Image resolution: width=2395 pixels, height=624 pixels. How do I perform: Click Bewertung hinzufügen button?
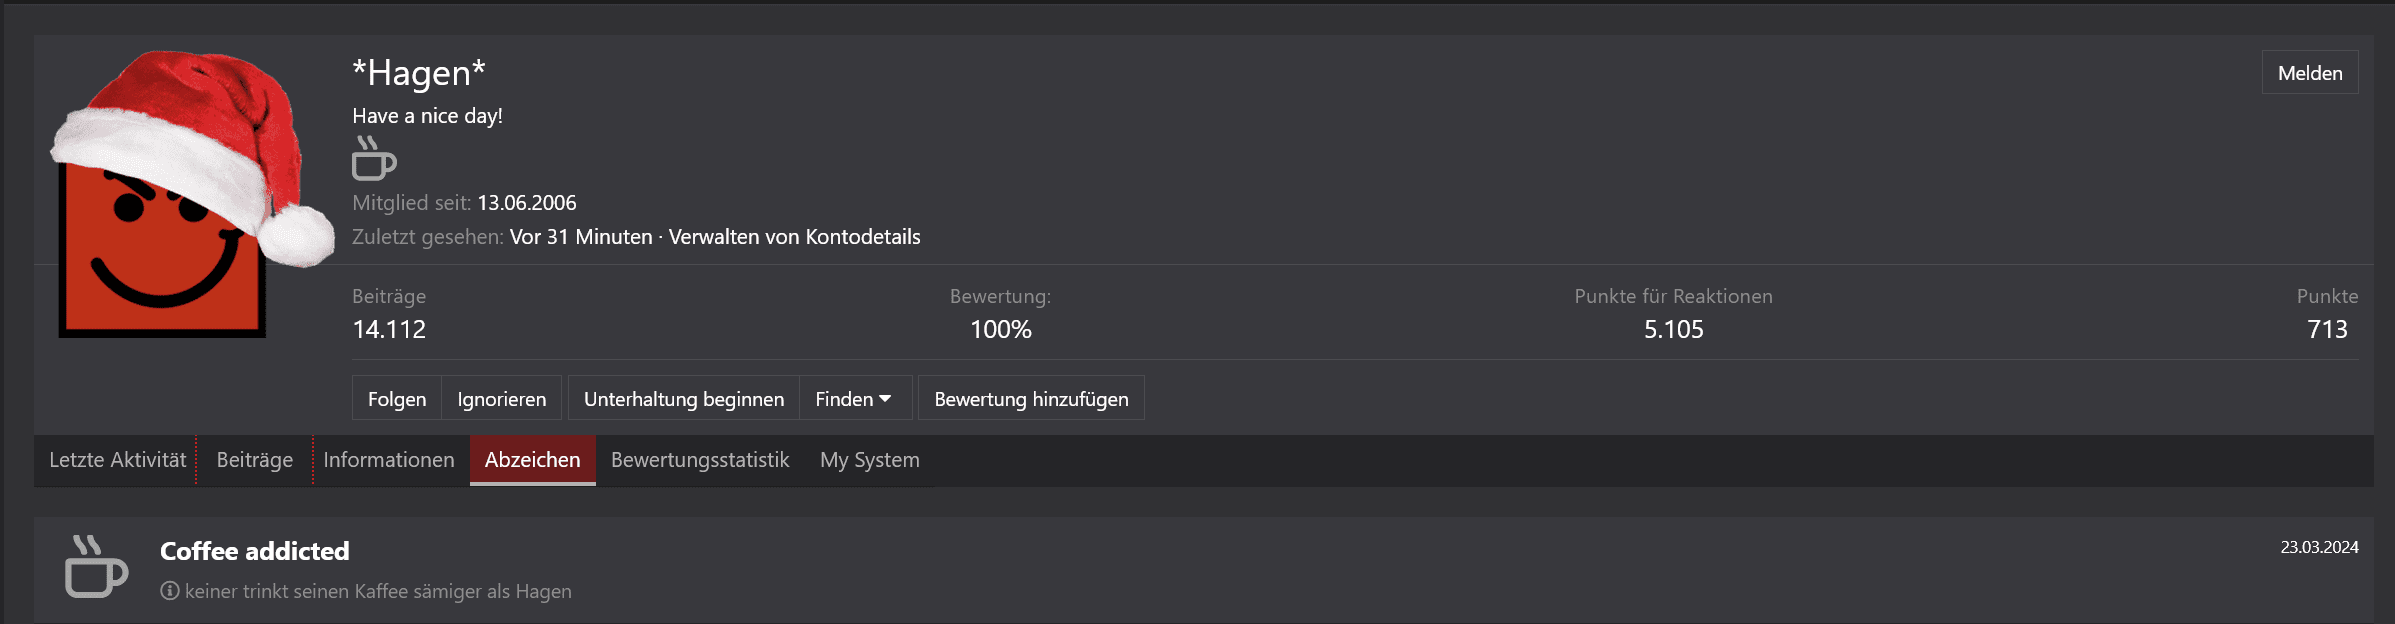point(1031,399)
